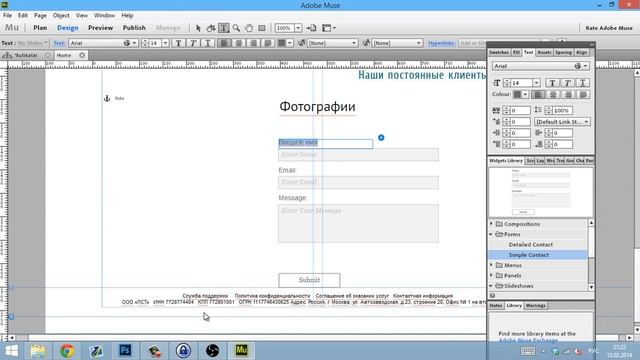Open the text colour swatch in Text panel

point(520,95)
